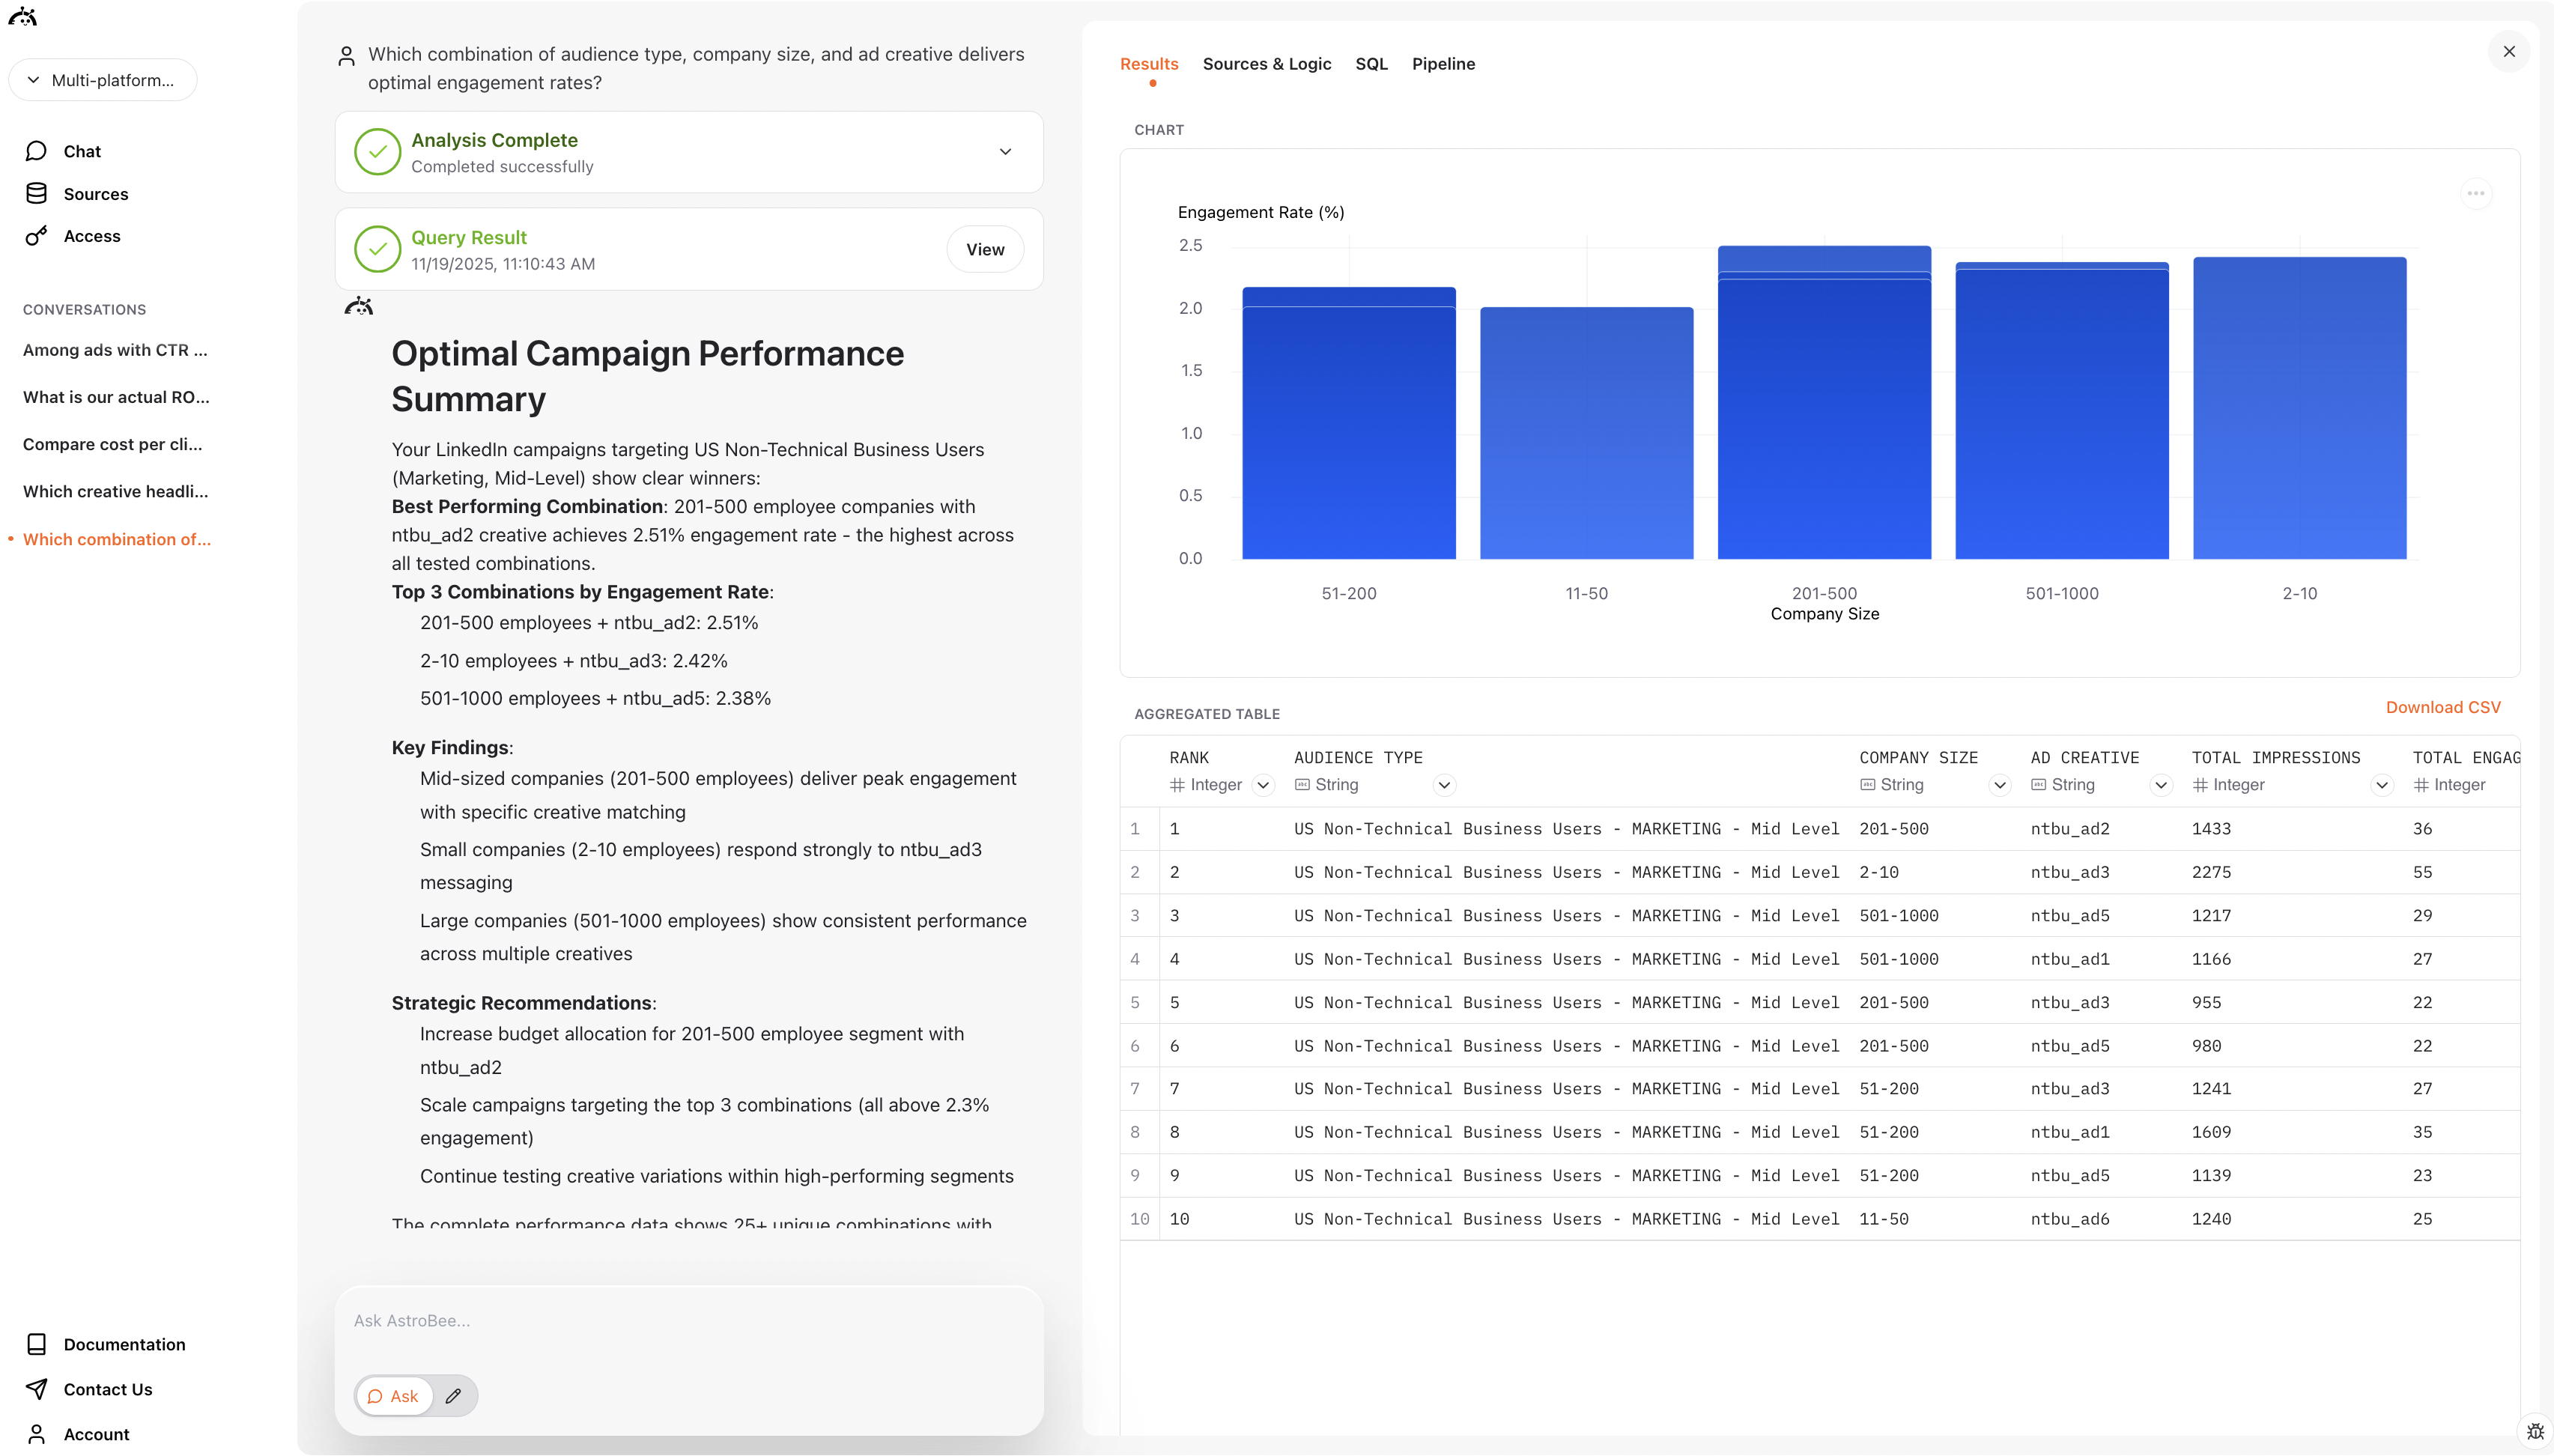This screenshot has width=2554, height=1456.
Task: Open the AUDIENCE TYPE column filter dropdown
Action: [1444, 785]
